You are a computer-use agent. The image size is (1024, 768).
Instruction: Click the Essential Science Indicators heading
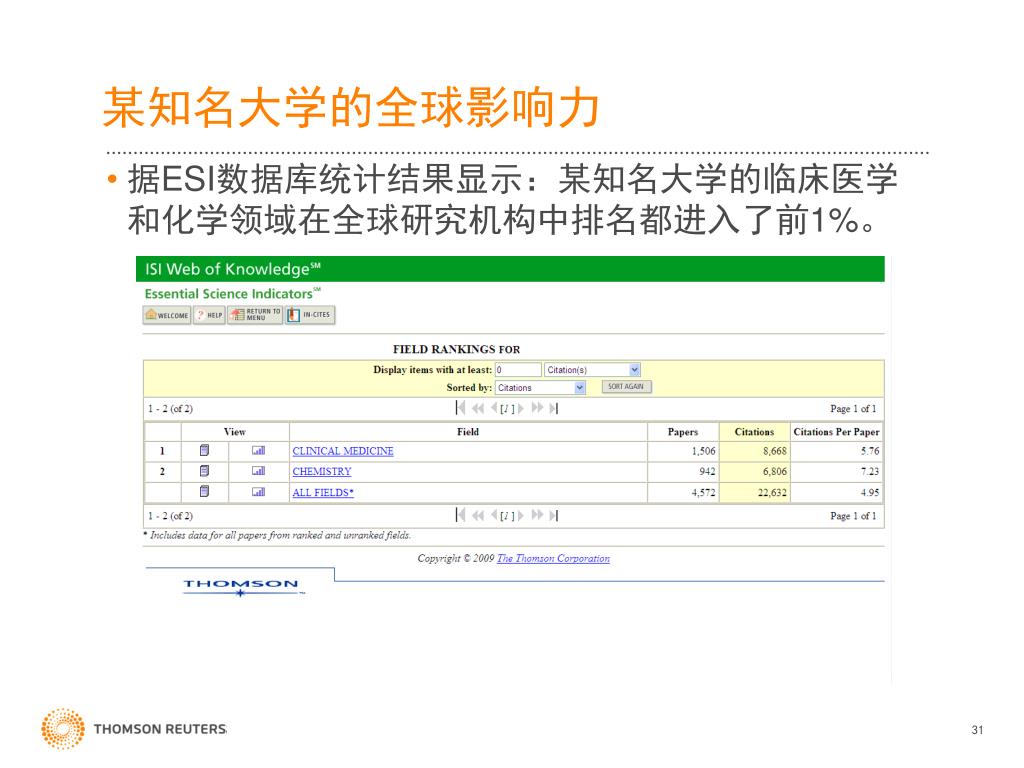(232, 293)
